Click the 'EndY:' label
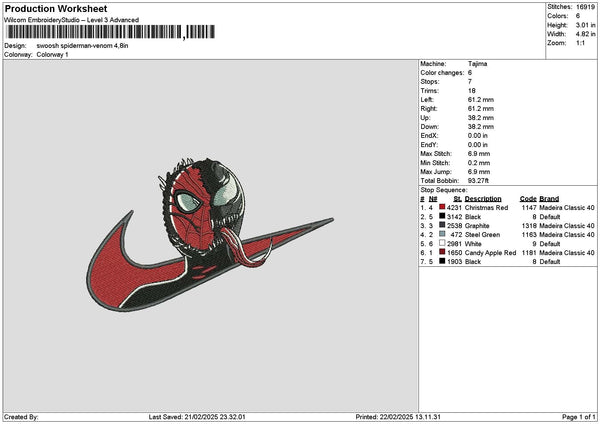This screenshot has height=424, width=600. click(429, 145)
